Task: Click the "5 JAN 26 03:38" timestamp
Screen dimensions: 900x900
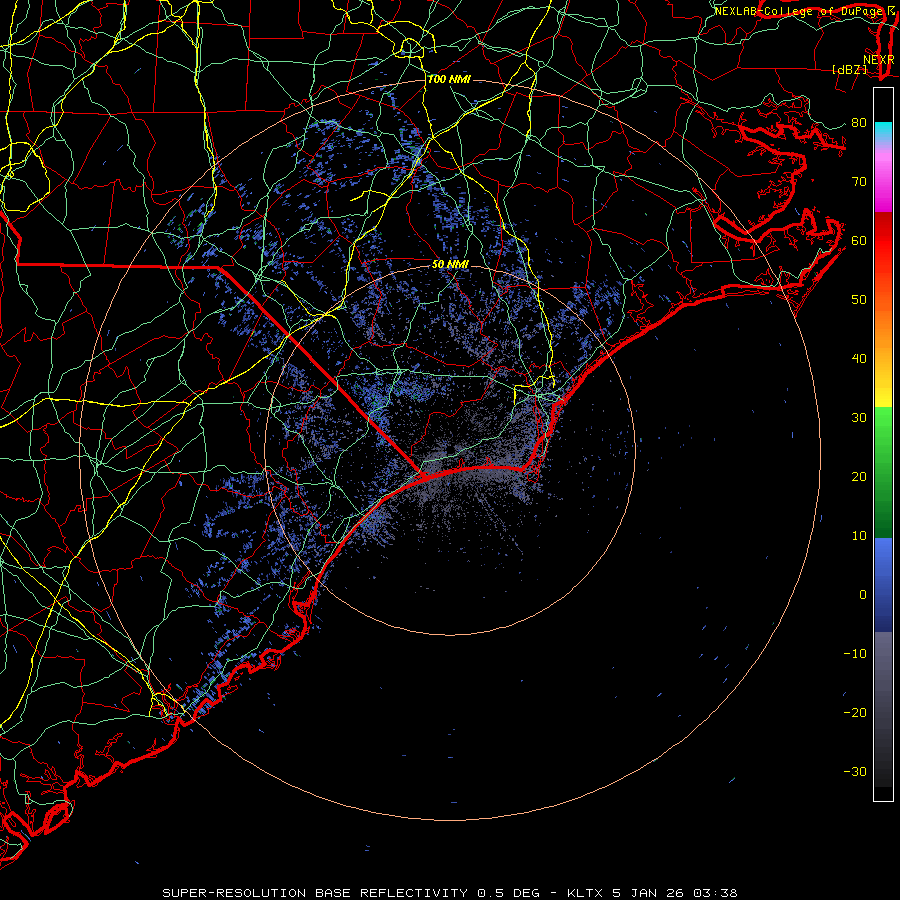Action: tap(674, 893)
